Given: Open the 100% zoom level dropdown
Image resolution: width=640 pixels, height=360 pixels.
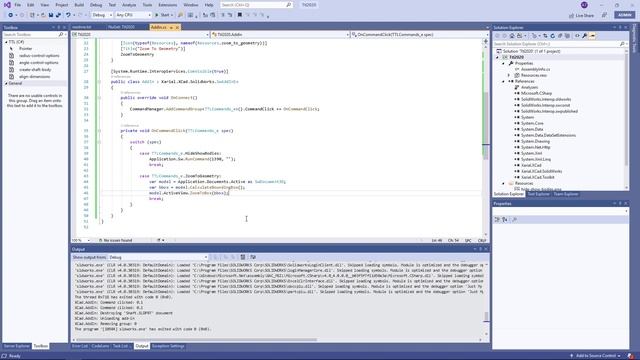Looking at the screenshot, I should pos(81,240).
